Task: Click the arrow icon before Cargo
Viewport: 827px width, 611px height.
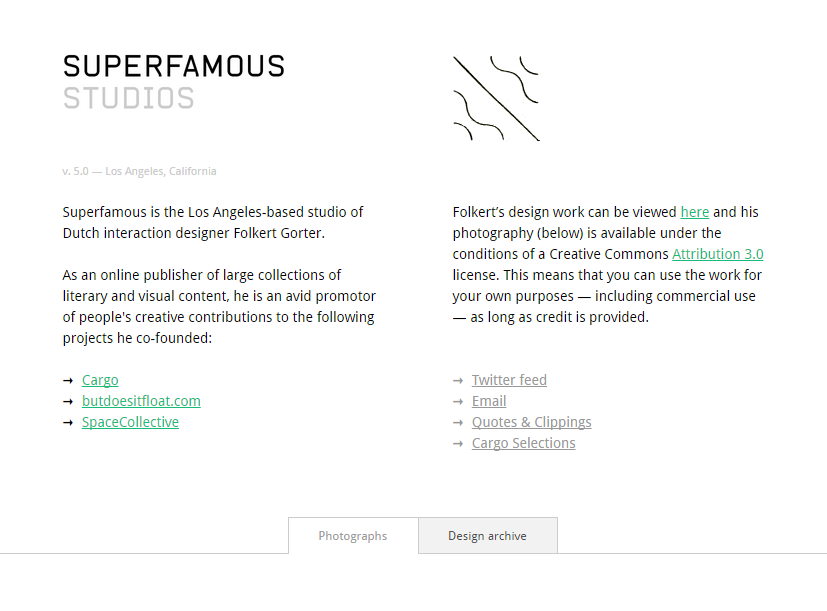Action: click(67, 380)
